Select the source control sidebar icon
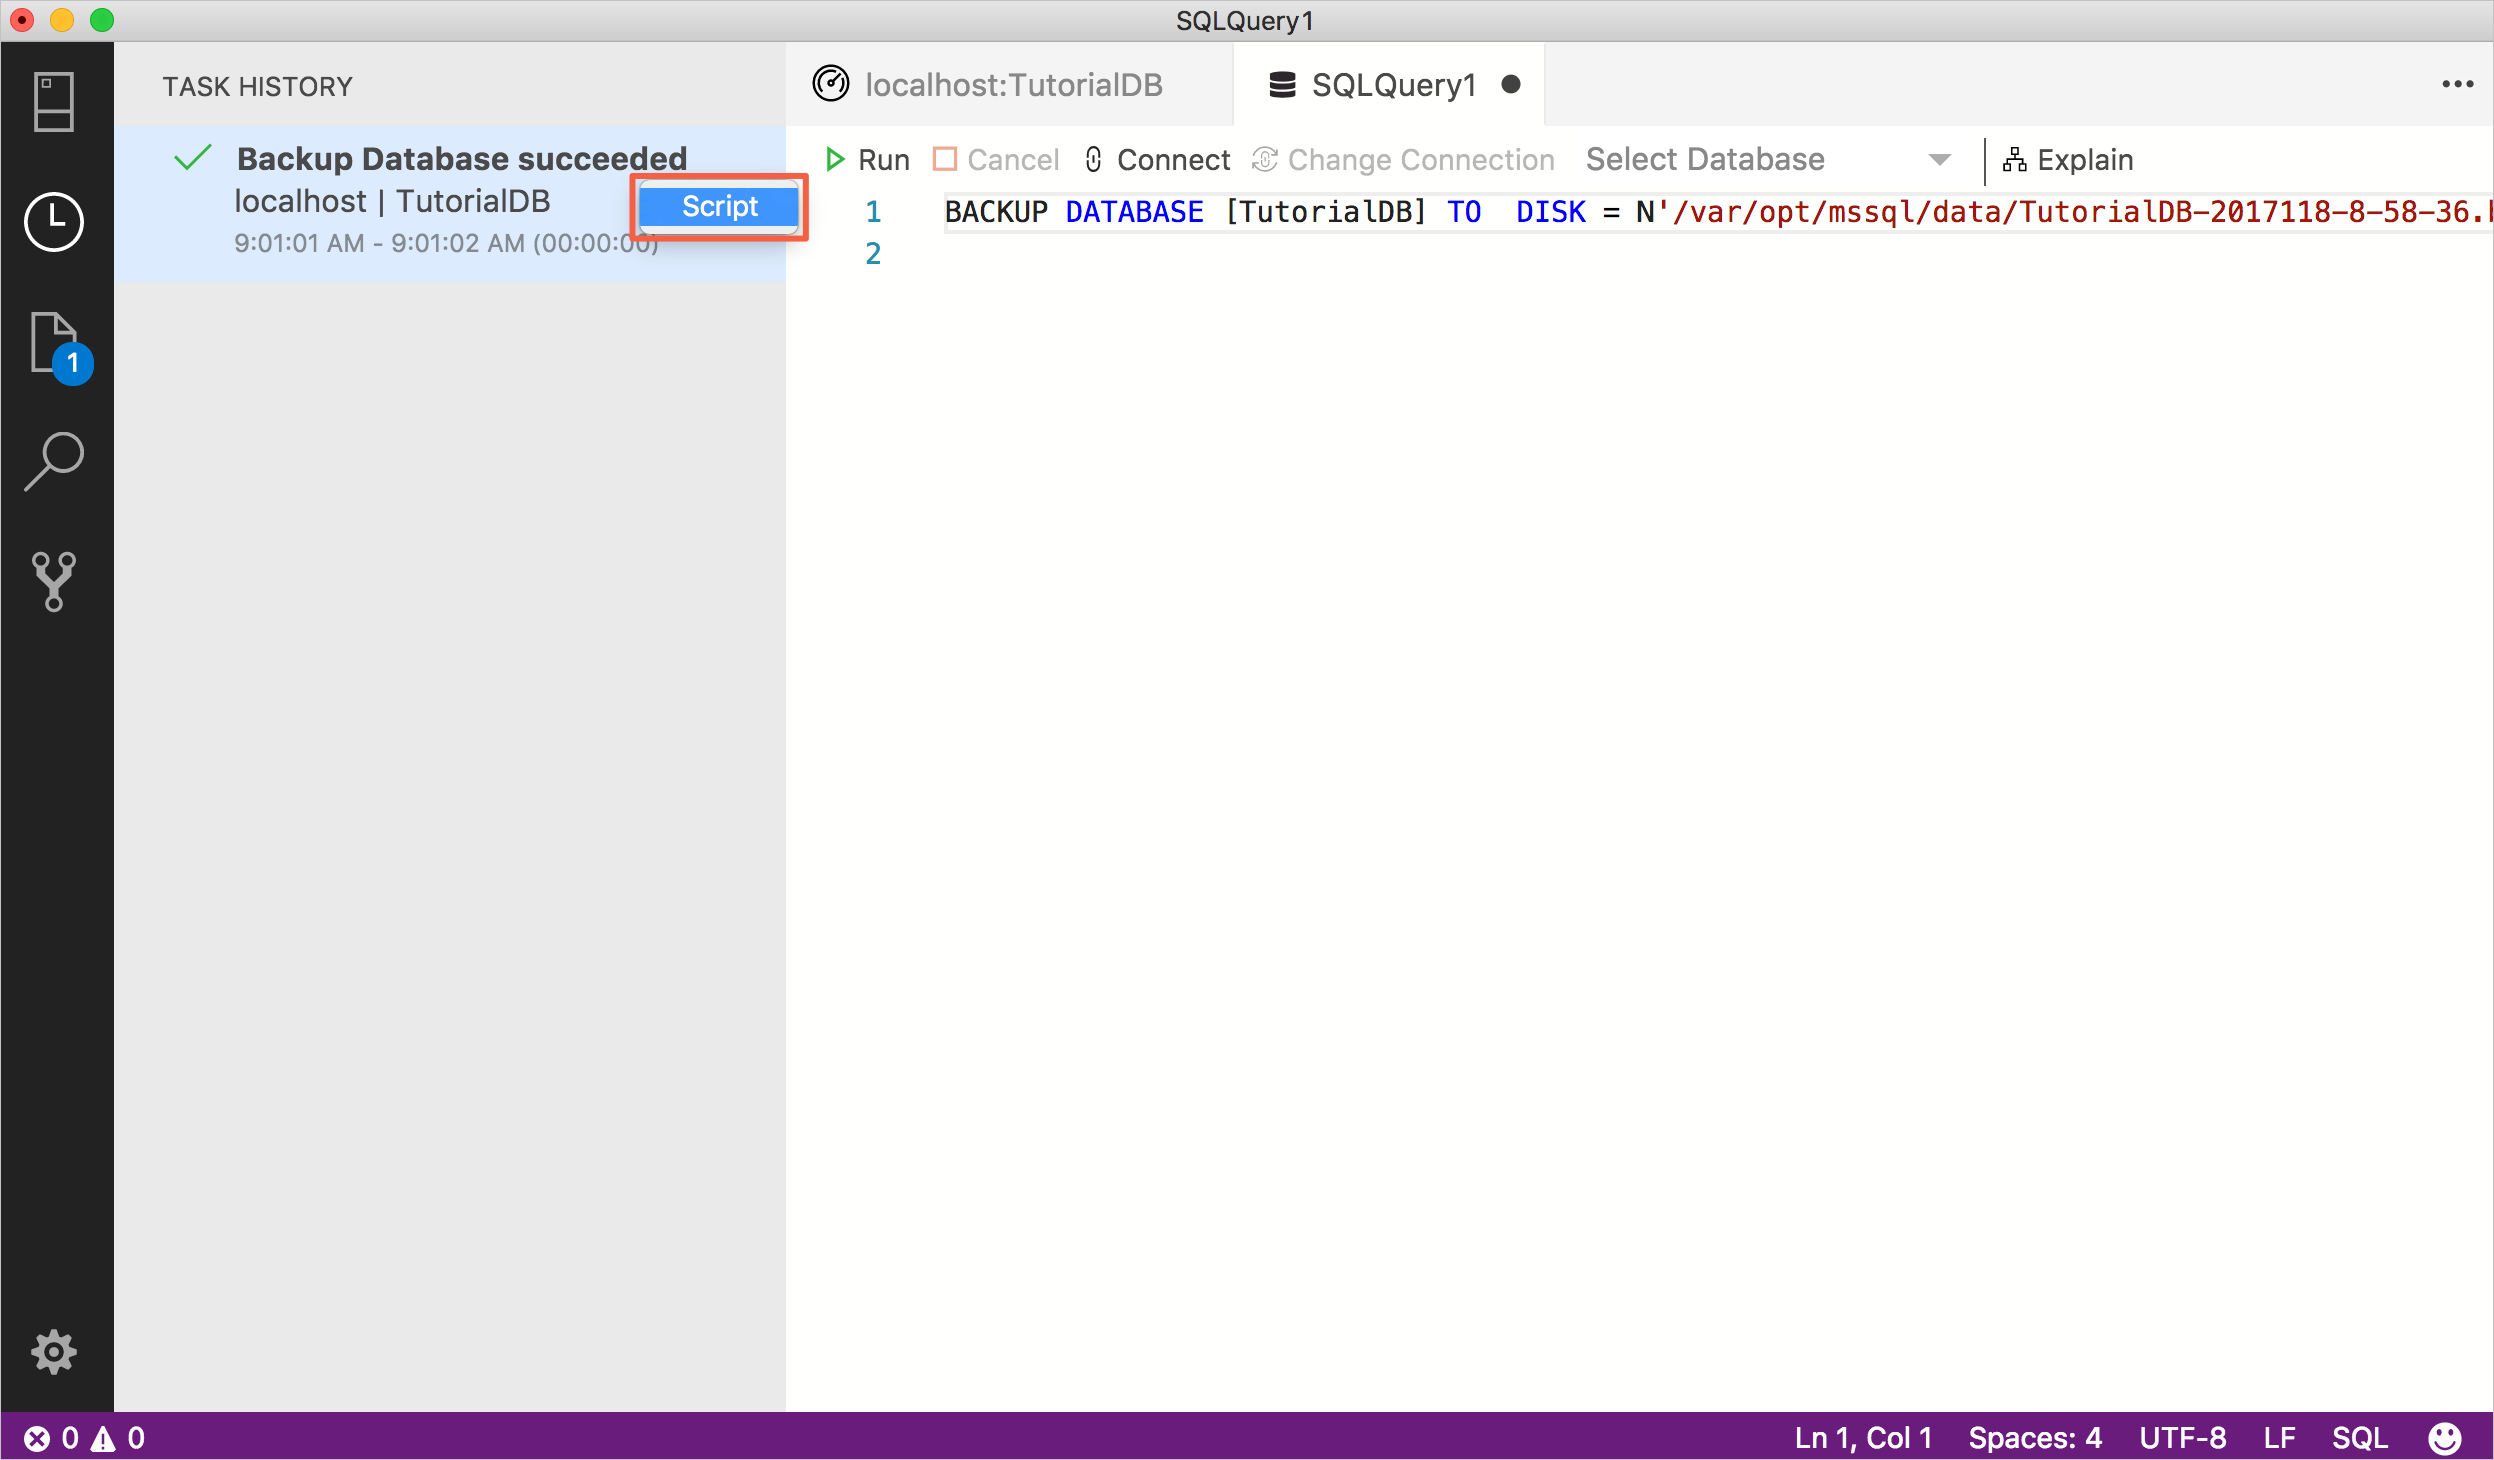The width and height of the screenshot is (2494, 1460). (52, 582)
